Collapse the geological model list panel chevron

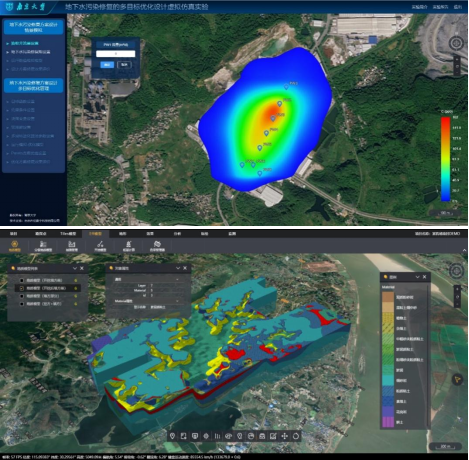(75, 268)
